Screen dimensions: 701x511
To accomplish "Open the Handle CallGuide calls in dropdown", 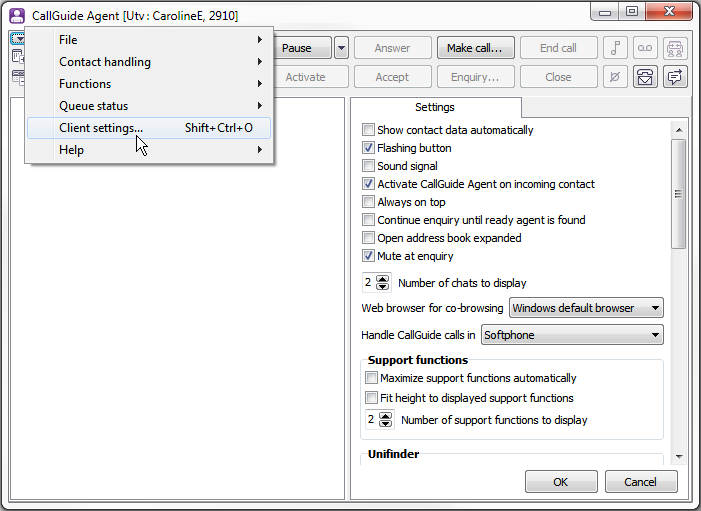I will click(572, 335).
